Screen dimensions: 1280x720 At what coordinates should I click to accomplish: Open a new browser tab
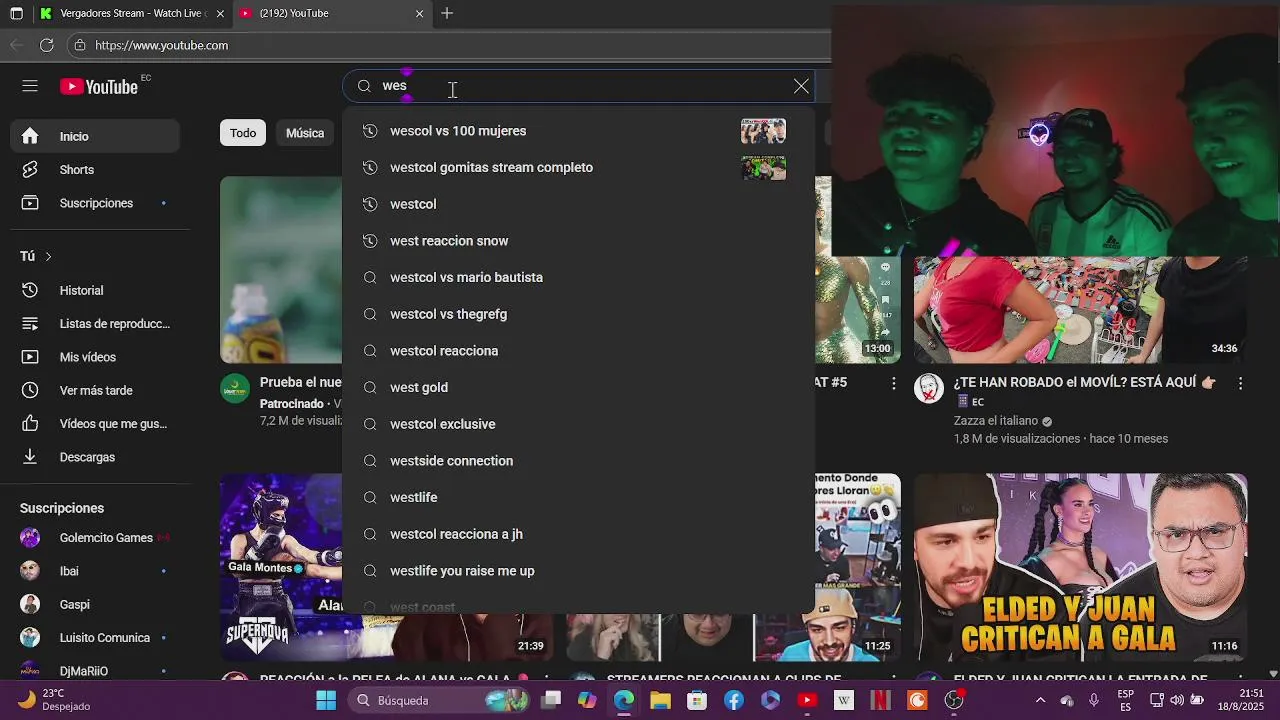coord(447,14)
